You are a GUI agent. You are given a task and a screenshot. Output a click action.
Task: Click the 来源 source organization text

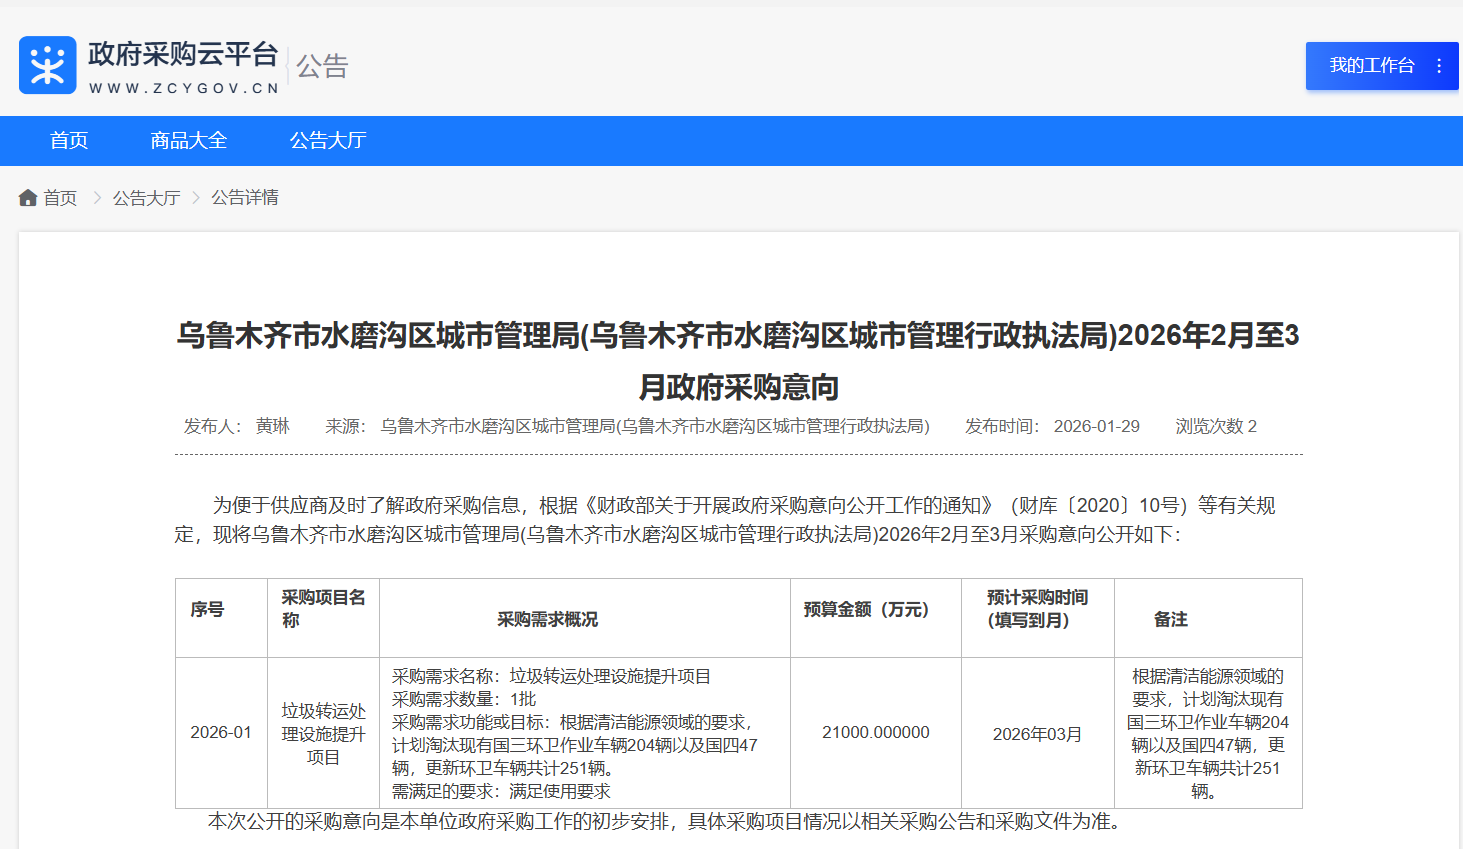coord(655,426)
